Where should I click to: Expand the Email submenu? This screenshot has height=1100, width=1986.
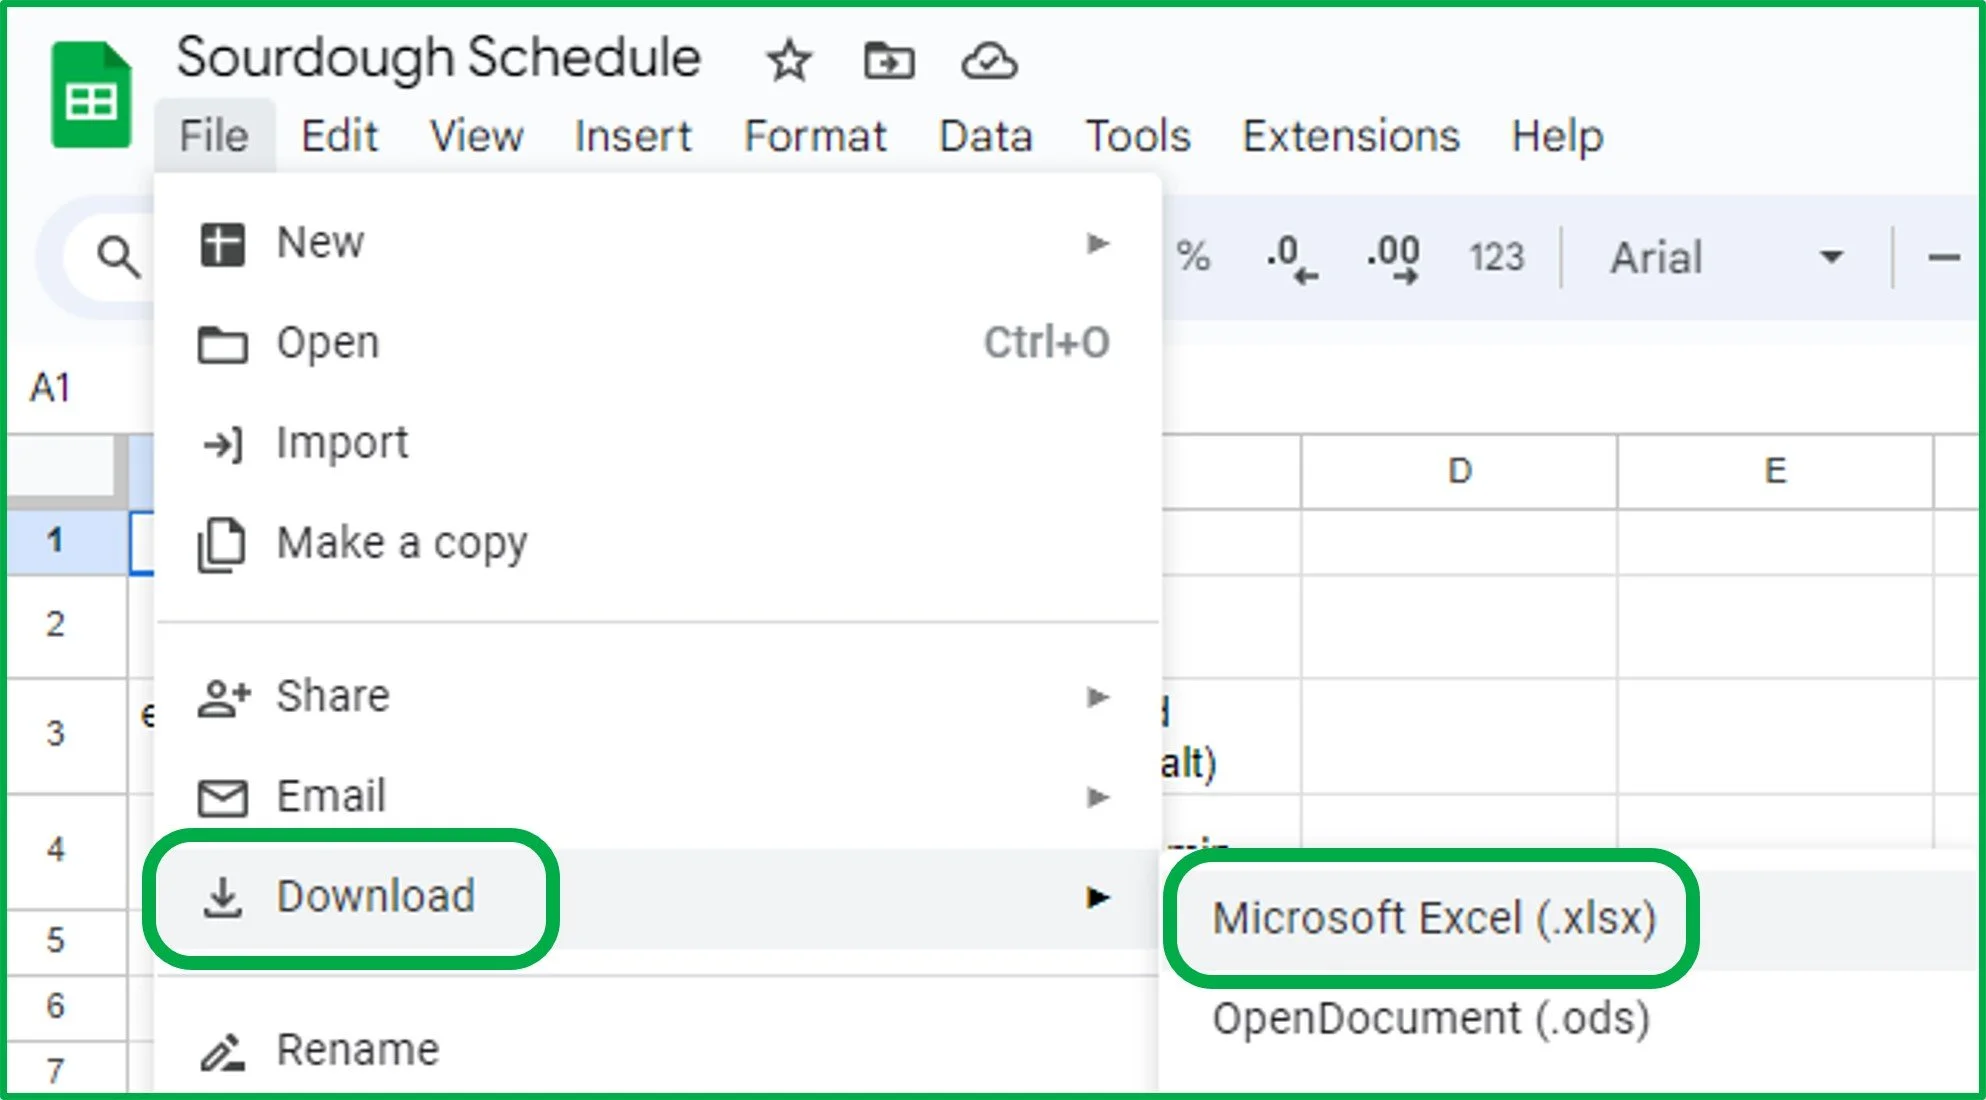[x=658, y=797]
